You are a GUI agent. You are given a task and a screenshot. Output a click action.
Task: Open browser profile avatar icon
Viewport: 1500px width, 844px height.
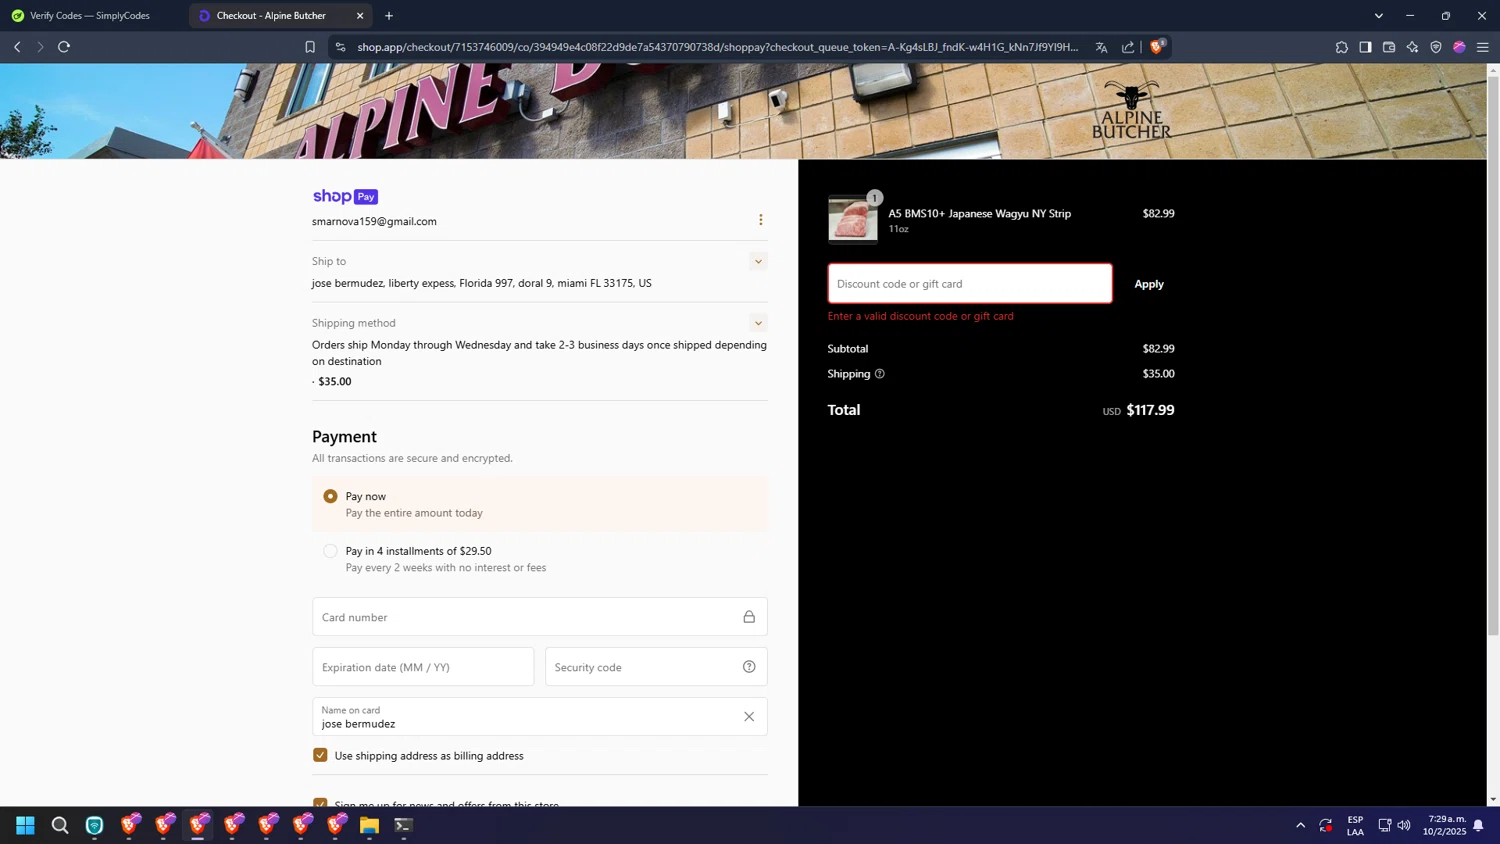[x=1459, y=47]
